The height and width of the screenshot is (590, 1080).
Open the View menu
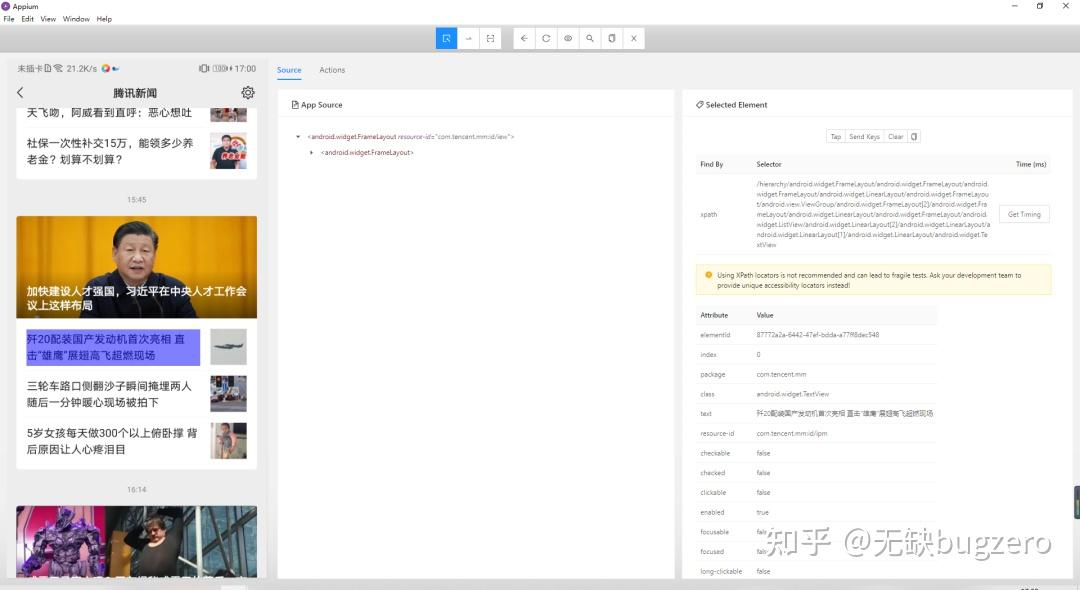pyautogui.click(x=48, y=19)
